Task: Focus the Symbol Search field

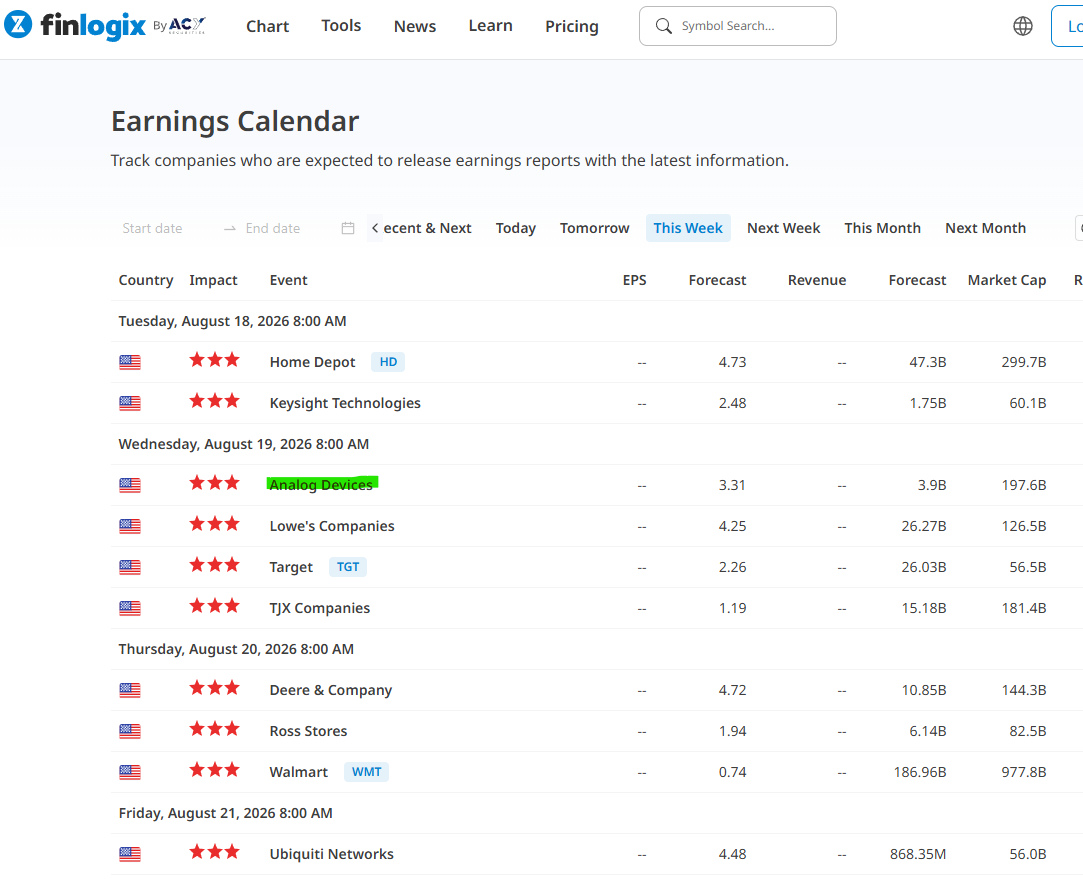Action: 738,26
